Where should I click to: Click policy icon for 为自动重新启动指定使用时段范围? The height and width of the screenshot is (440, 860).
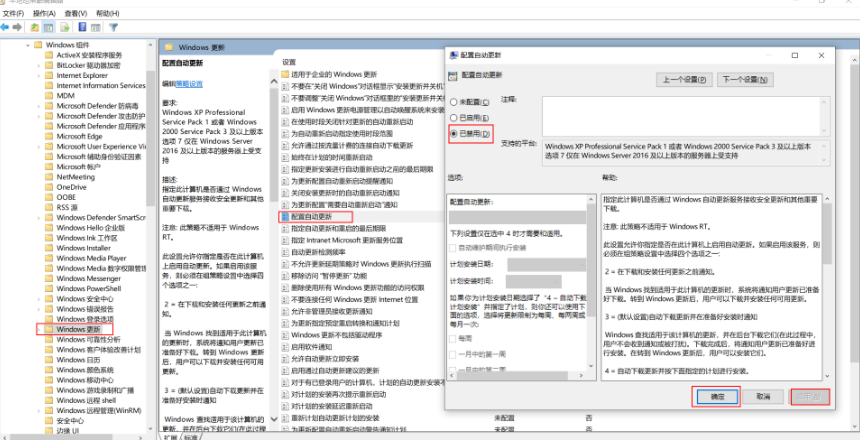(x=285, y=133)
